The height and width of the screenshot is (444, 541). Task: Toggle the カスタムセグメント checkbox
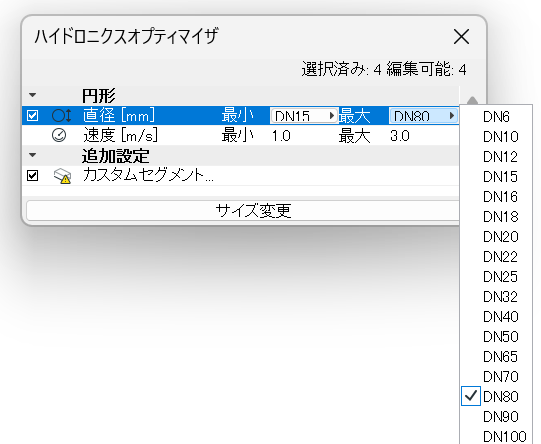pyautogui.click(x=32, y=176)
